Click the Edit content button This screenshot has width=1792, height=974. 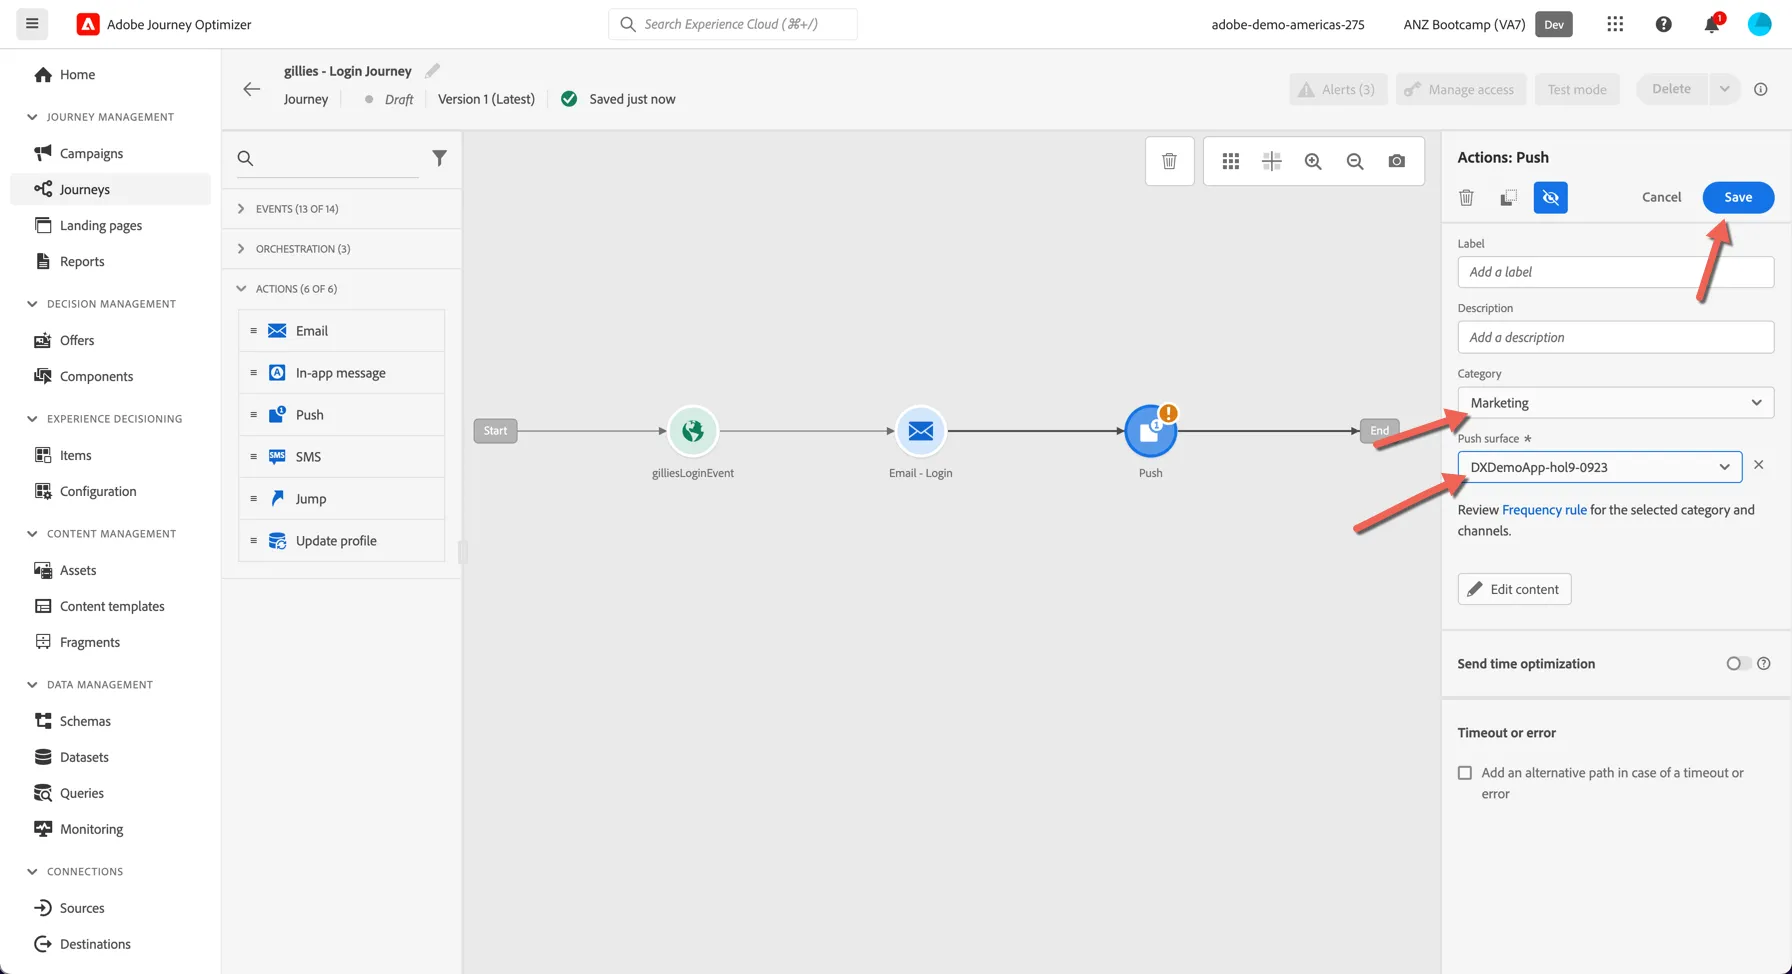click(1514, 589)
